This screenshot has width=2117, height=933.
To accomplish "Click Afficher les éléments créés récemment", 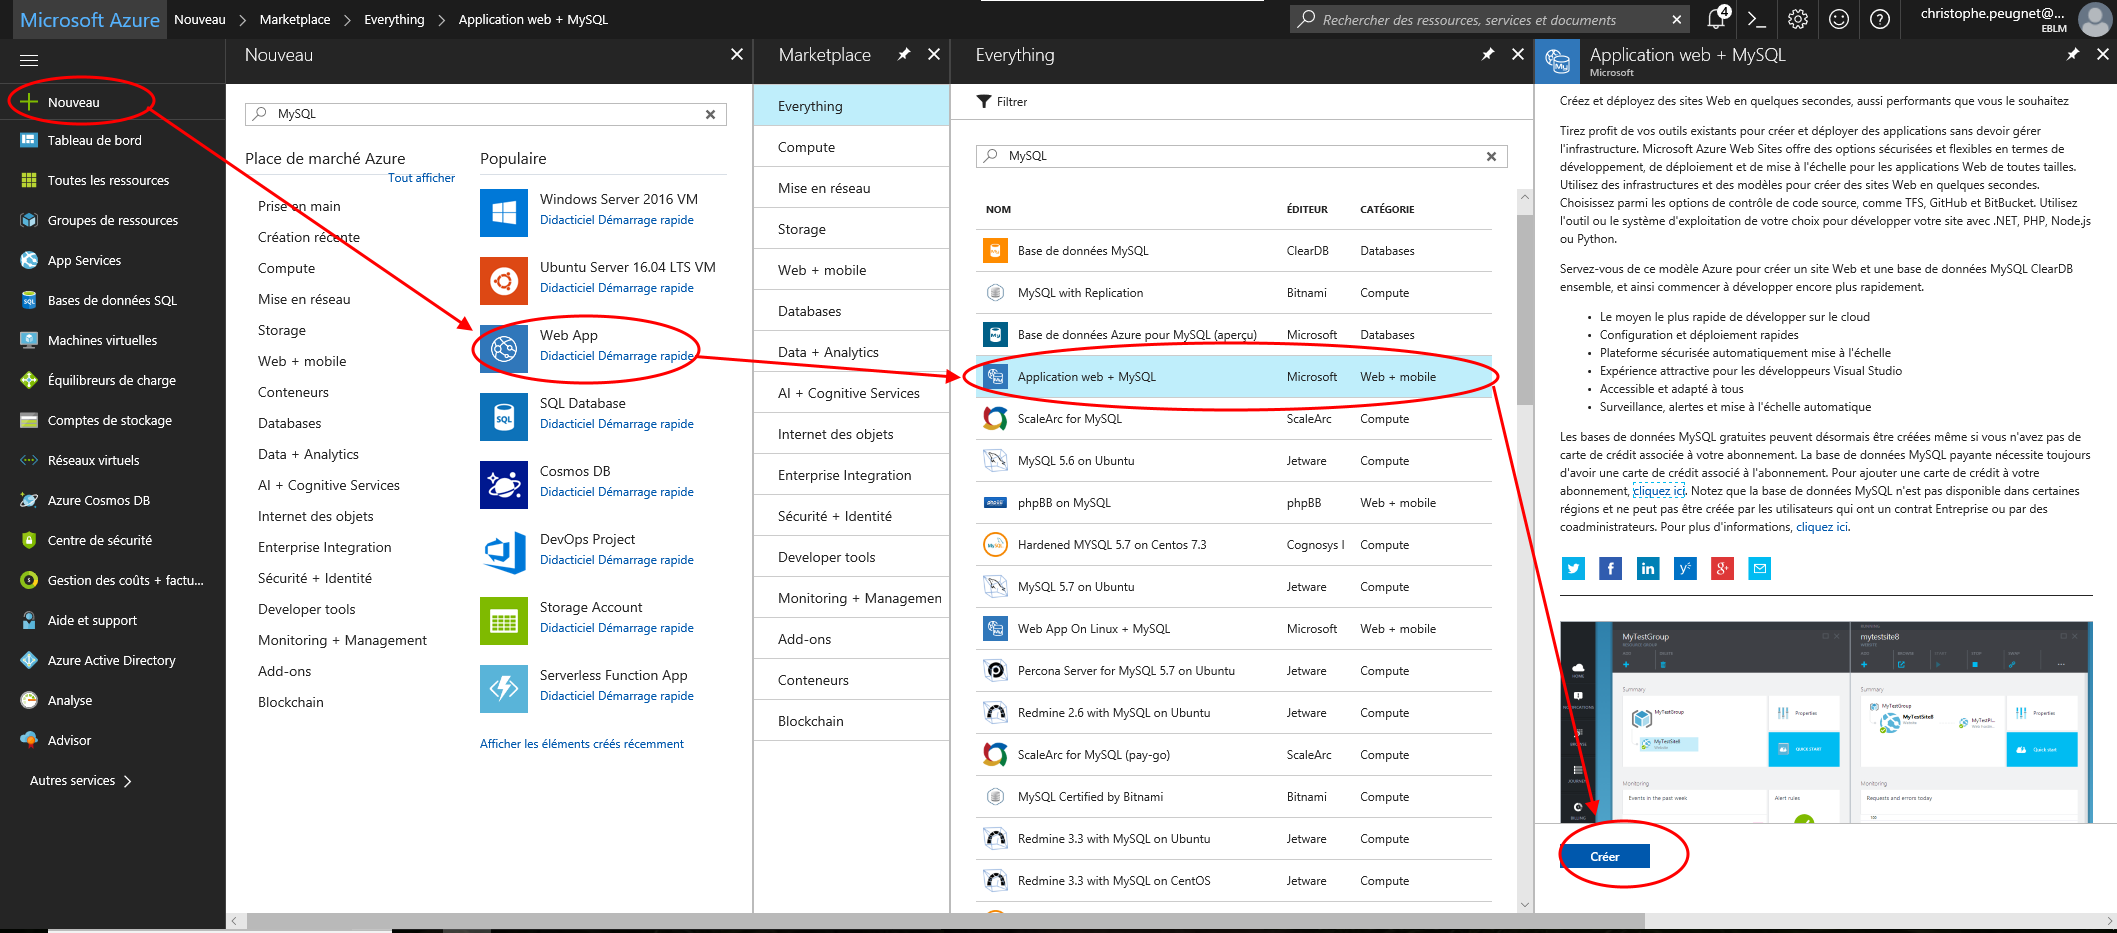I will pyautogui.click(x=582, y=744).
